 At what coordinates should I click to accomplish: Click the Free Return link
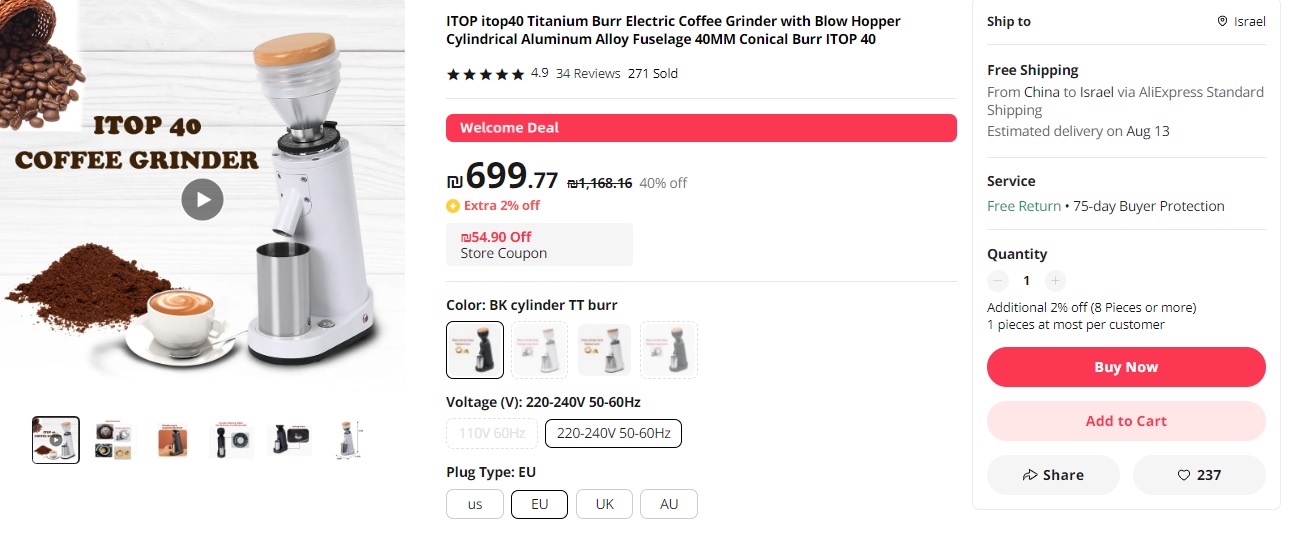(1023, 206)
